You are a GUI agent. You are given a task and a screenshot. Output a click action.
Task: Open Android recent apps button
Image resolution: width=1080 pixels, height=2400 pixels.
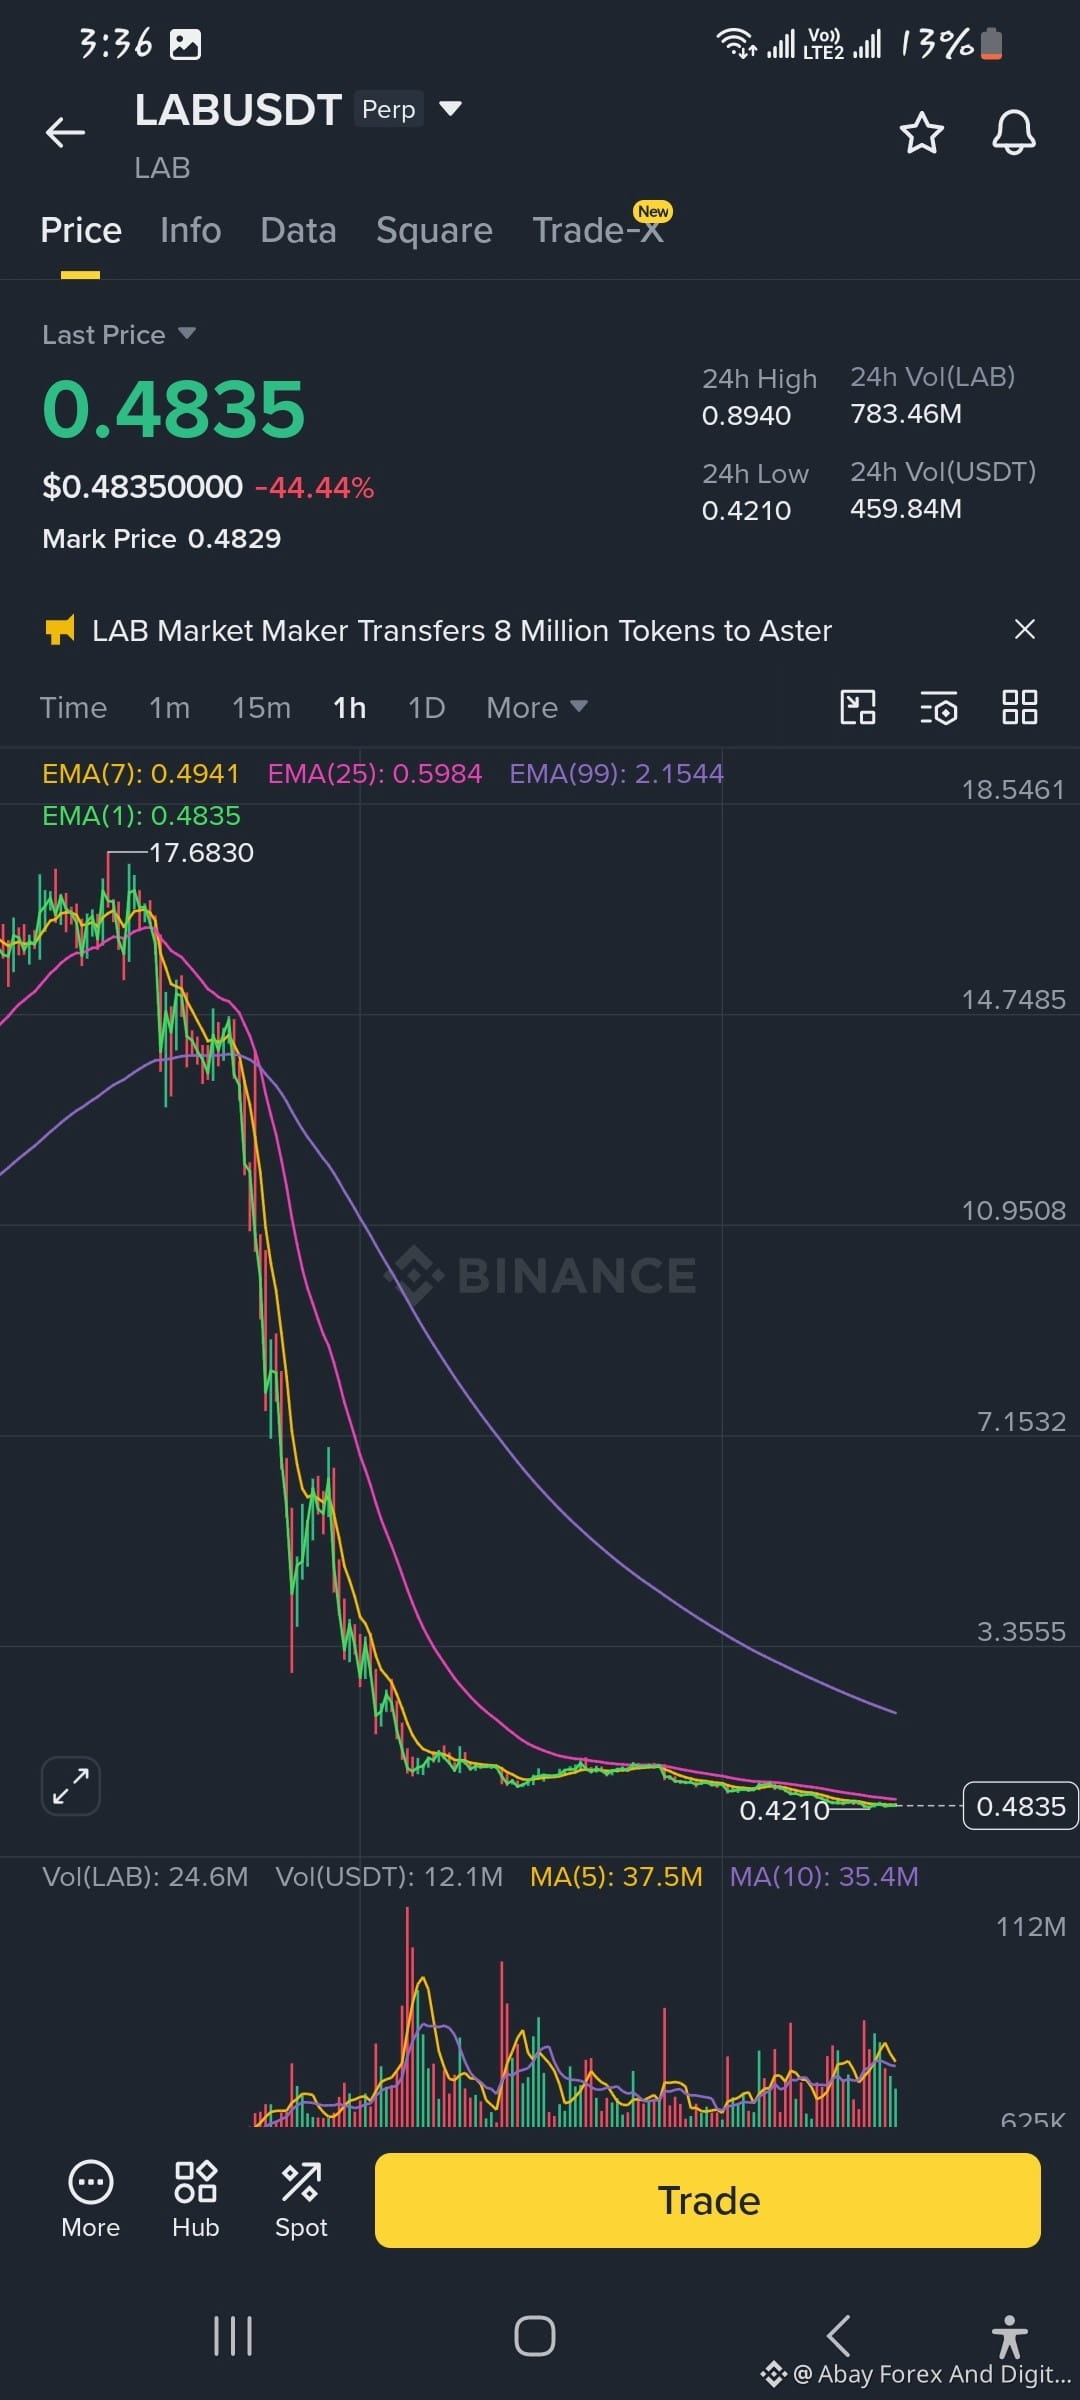233,2336
